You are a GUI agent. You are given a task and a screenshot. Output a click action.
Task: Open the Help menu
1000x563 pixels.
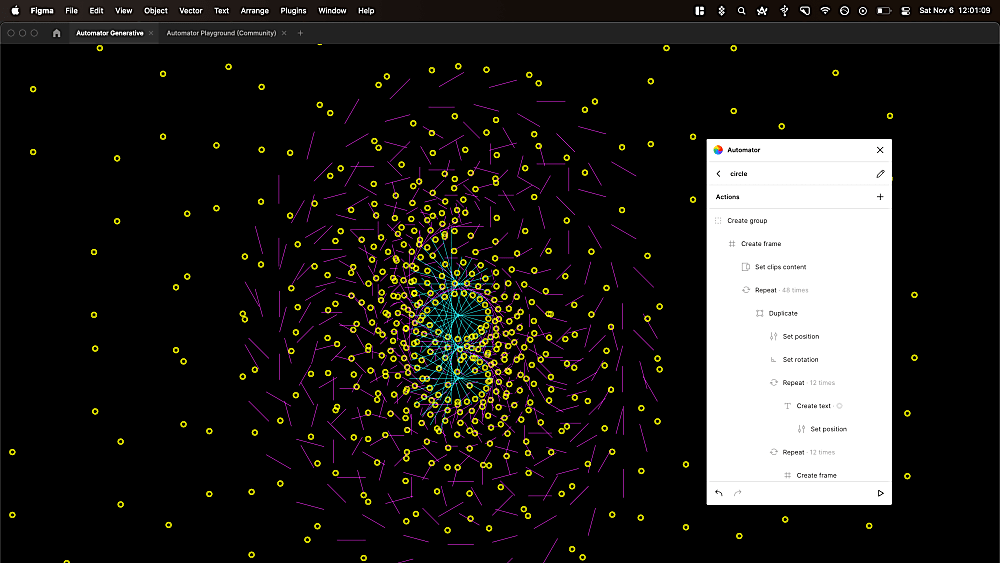click(x=366, y=11)
